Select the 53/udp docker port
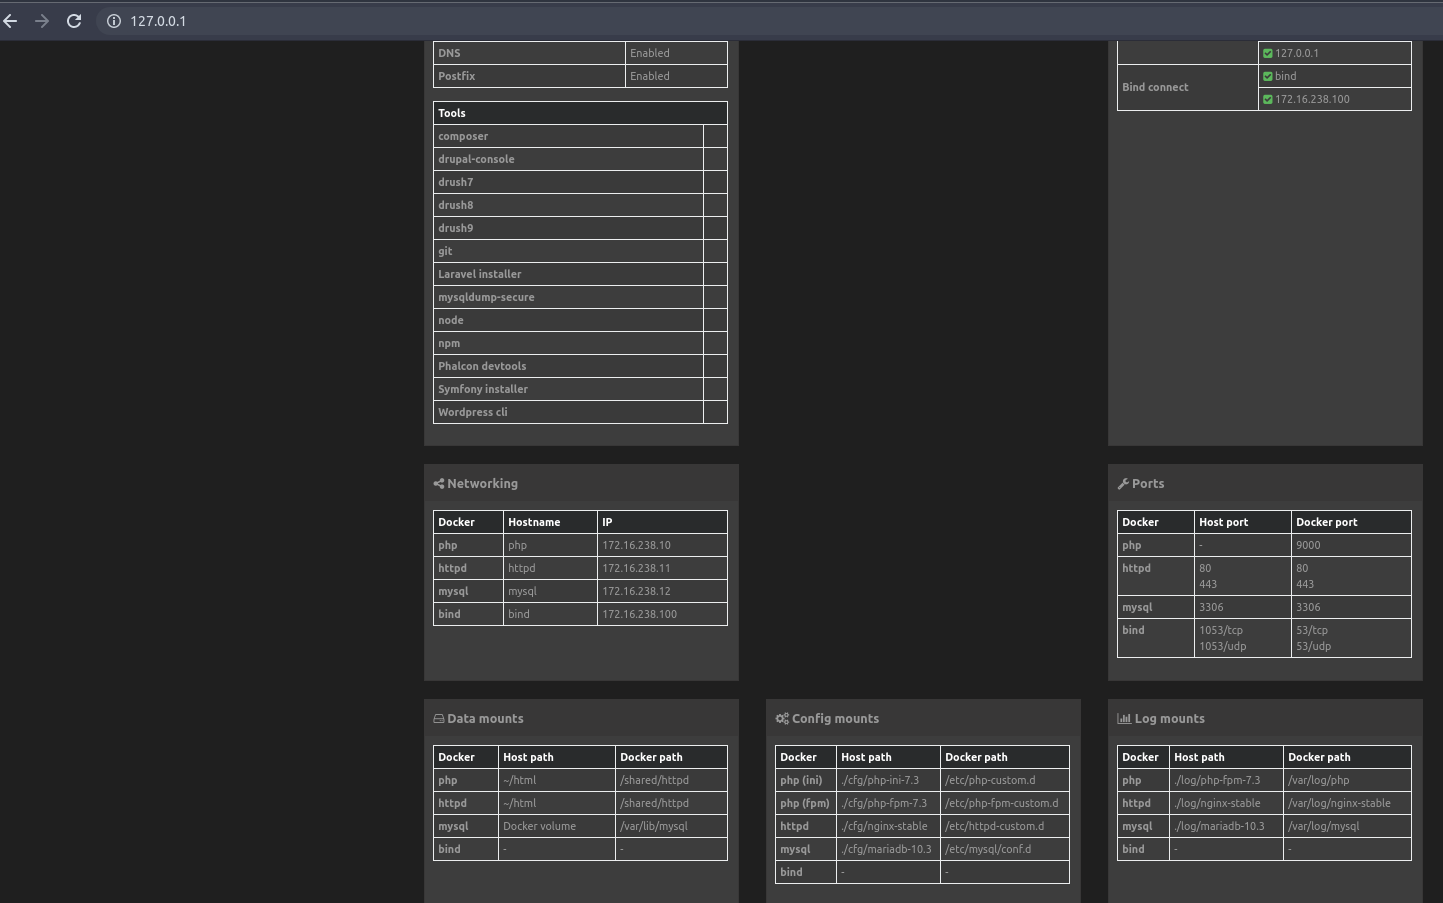The height and width of the screenshot is (903, 1443). point(1313,646)
